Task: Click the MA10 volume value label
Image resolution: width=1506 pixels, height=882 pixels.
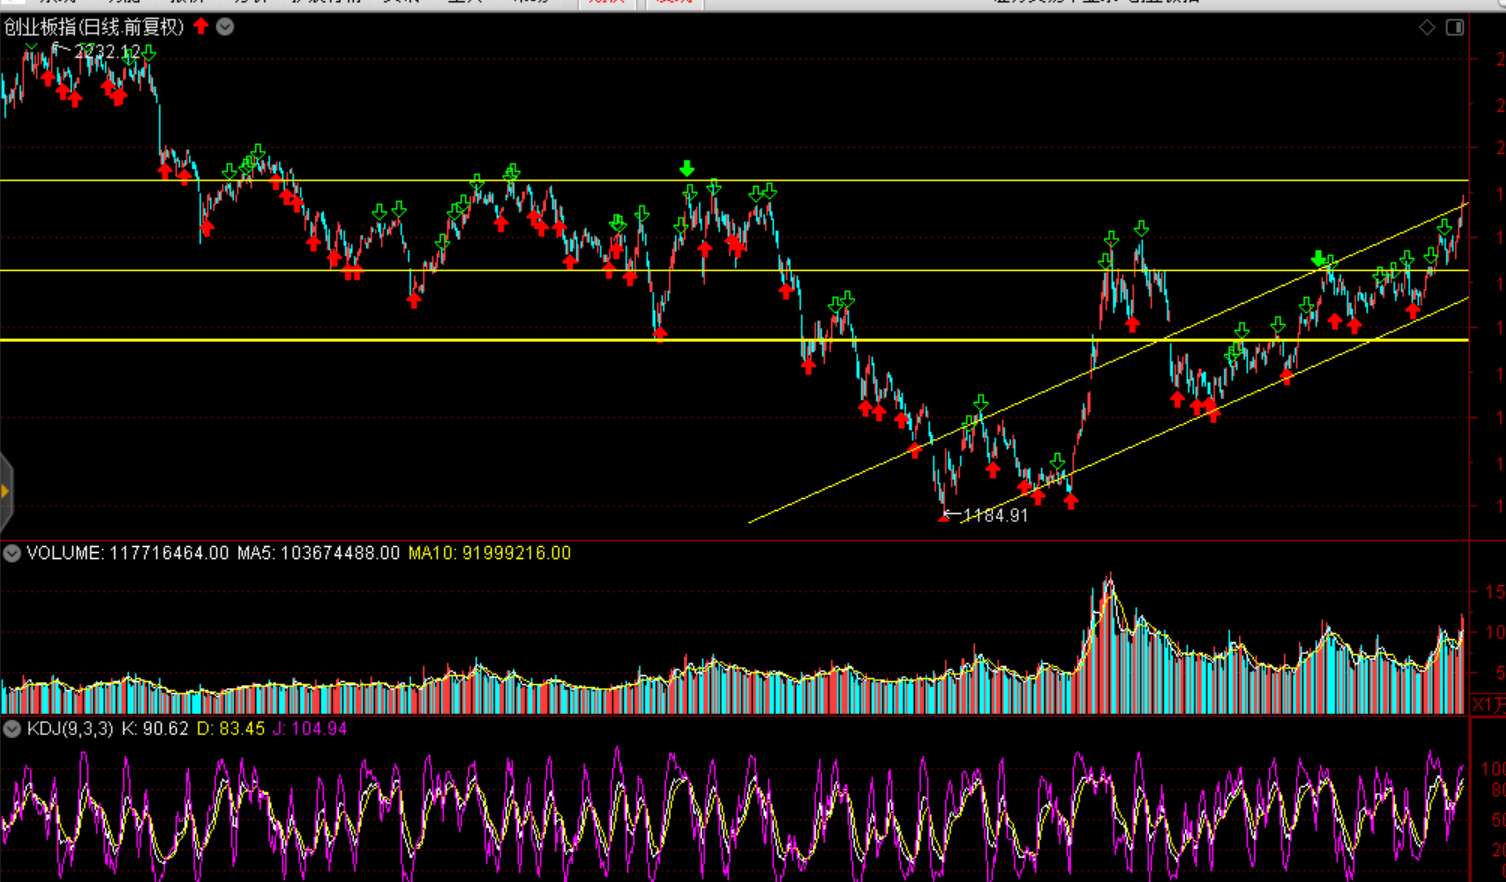Action: [x=489, y=553]
